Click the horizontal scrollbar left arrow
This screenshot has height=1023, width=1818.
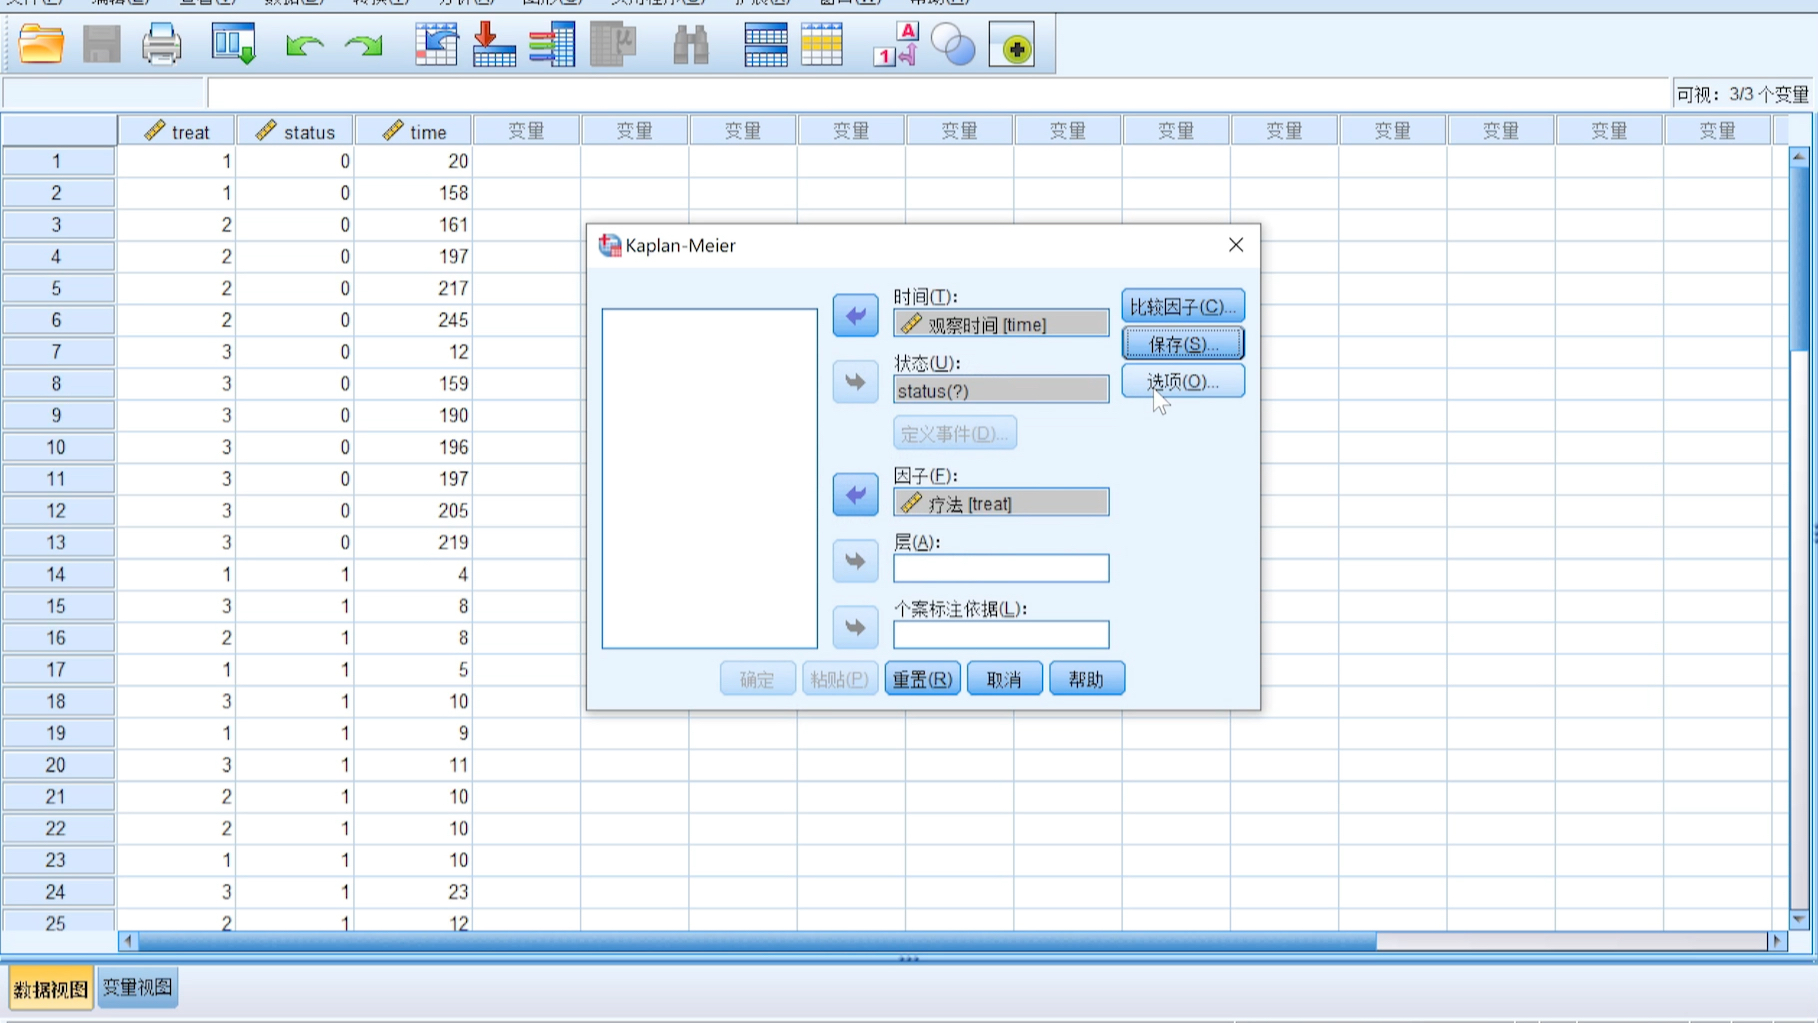(128, 941)
